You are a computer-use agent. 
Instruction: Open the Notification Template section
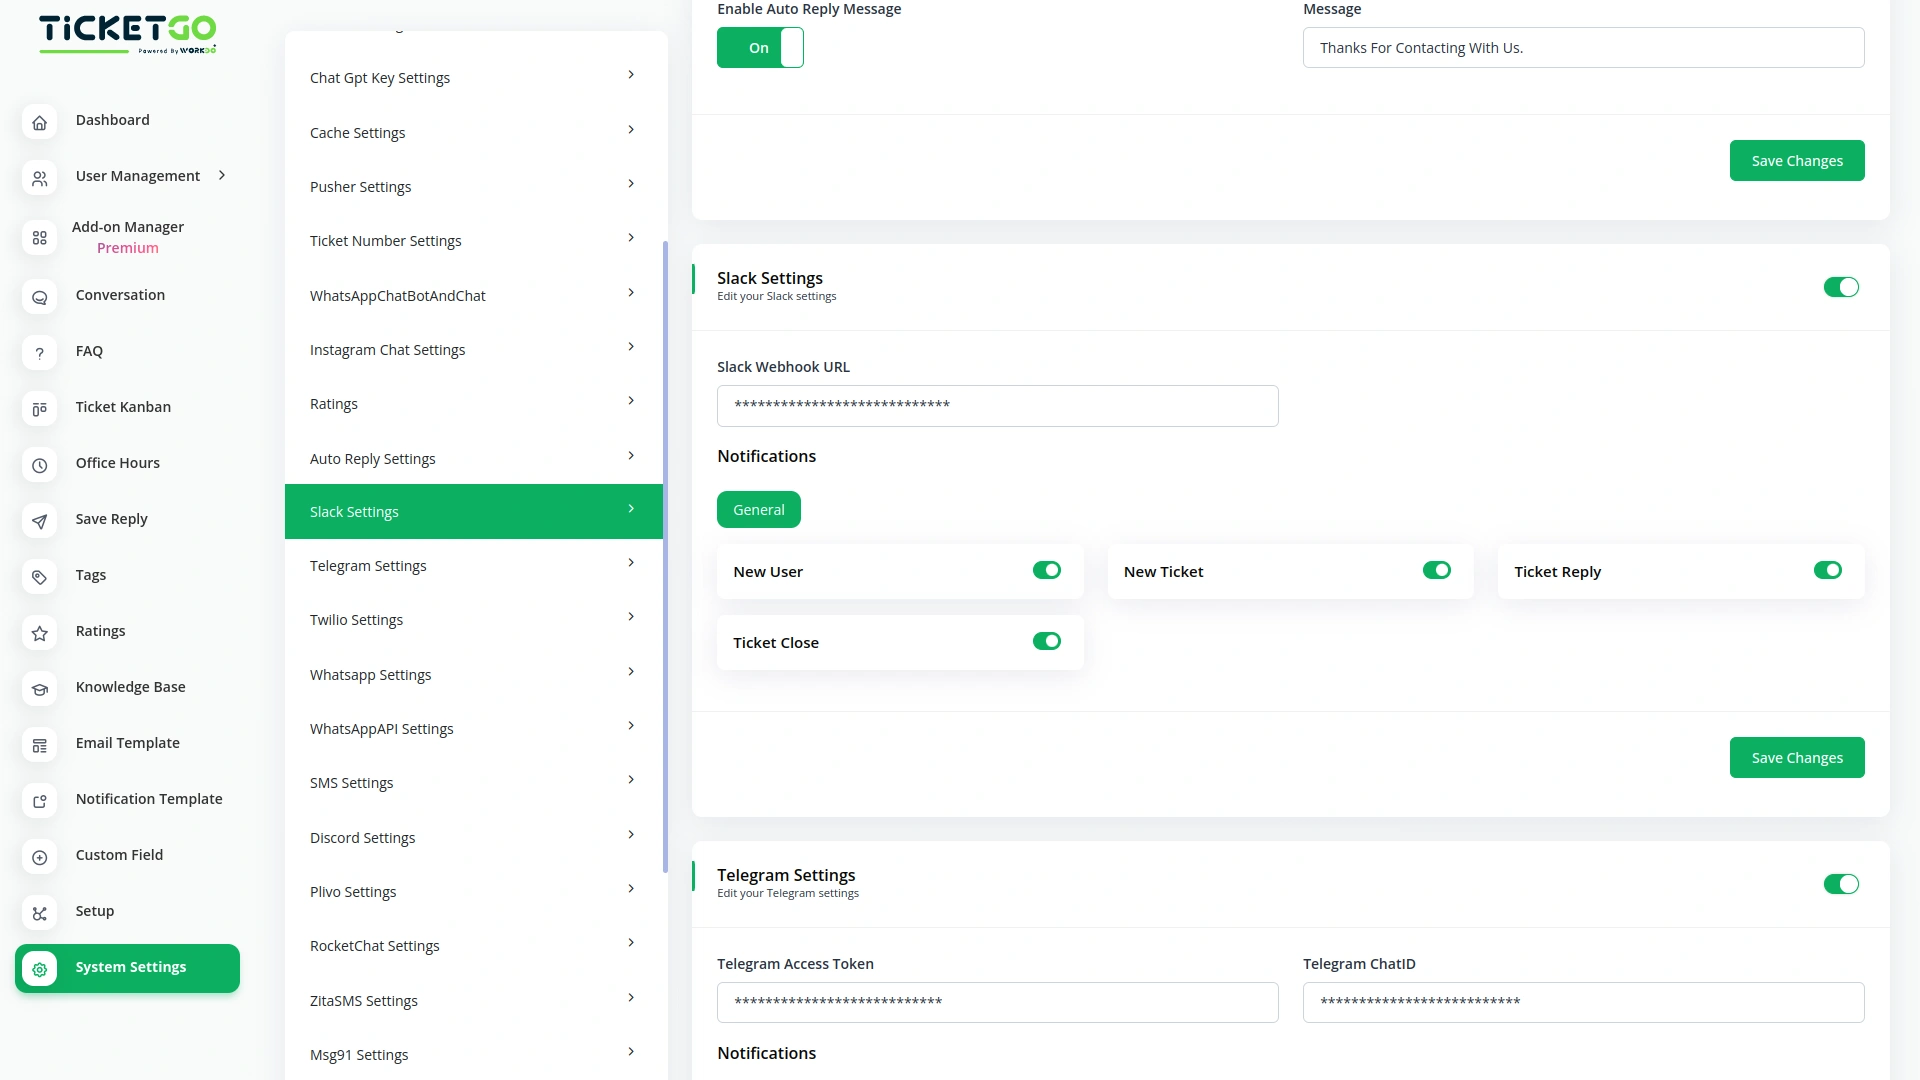pos(149,799)
